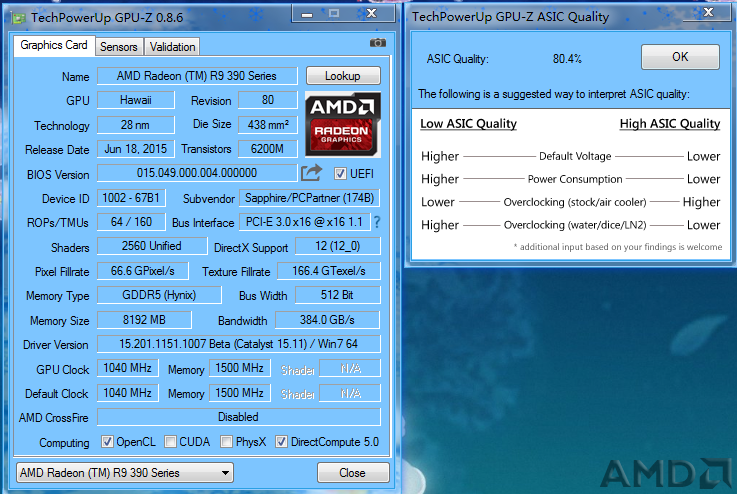
Task: Click the DirectX Support field 12 (12_0)
Action: pos(337,246)
